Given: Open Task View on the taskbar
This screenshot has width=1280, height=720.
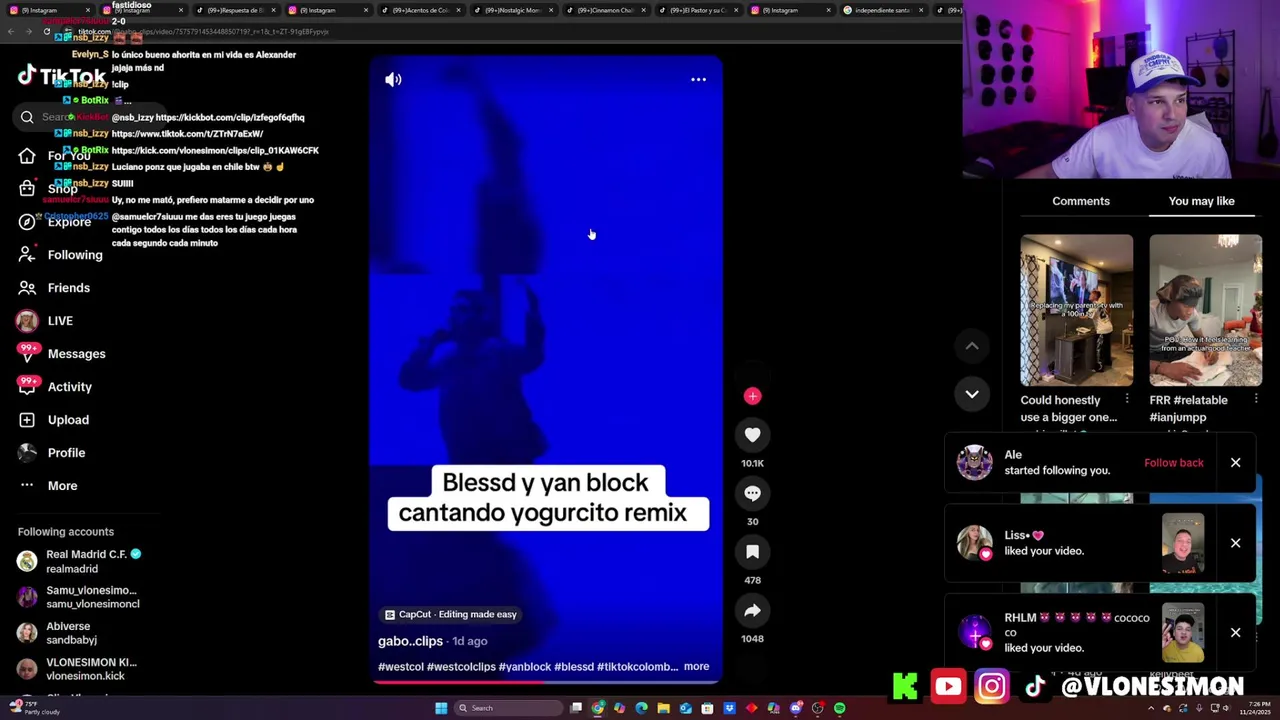Looking at the screenshot, I should [x=576, y=708].
